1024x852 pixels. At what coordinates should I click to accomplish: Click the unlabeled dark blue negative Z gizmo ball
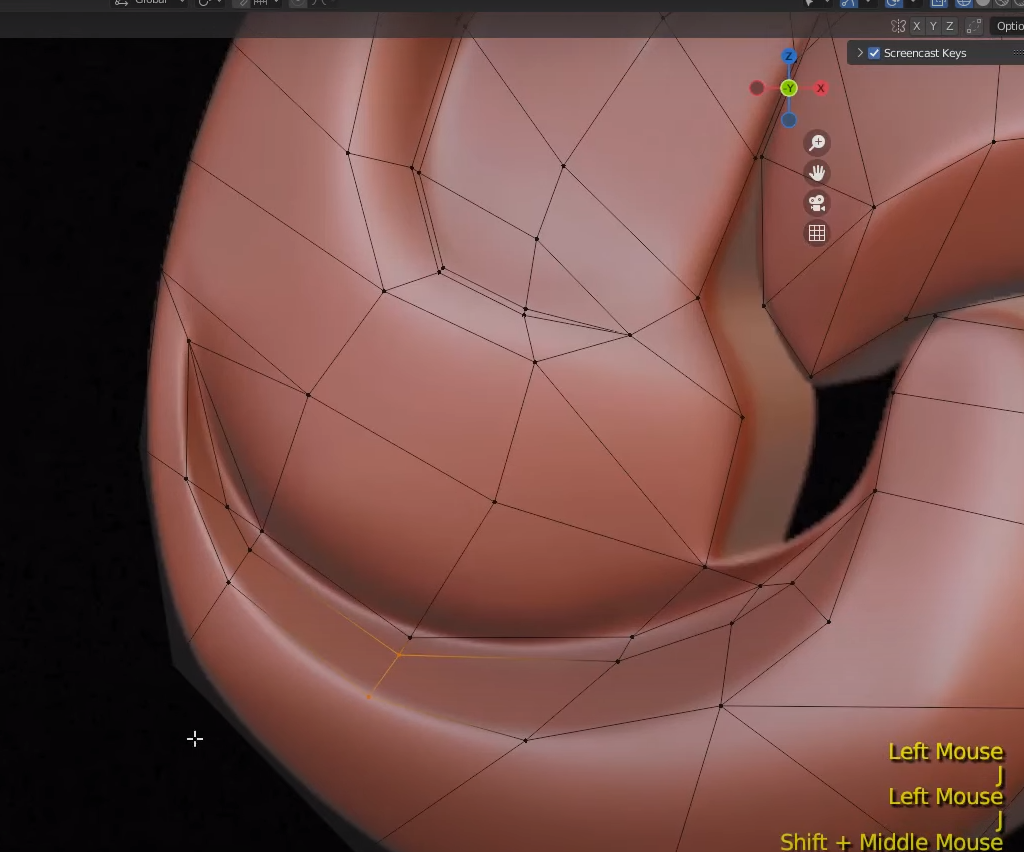(789, 120)
